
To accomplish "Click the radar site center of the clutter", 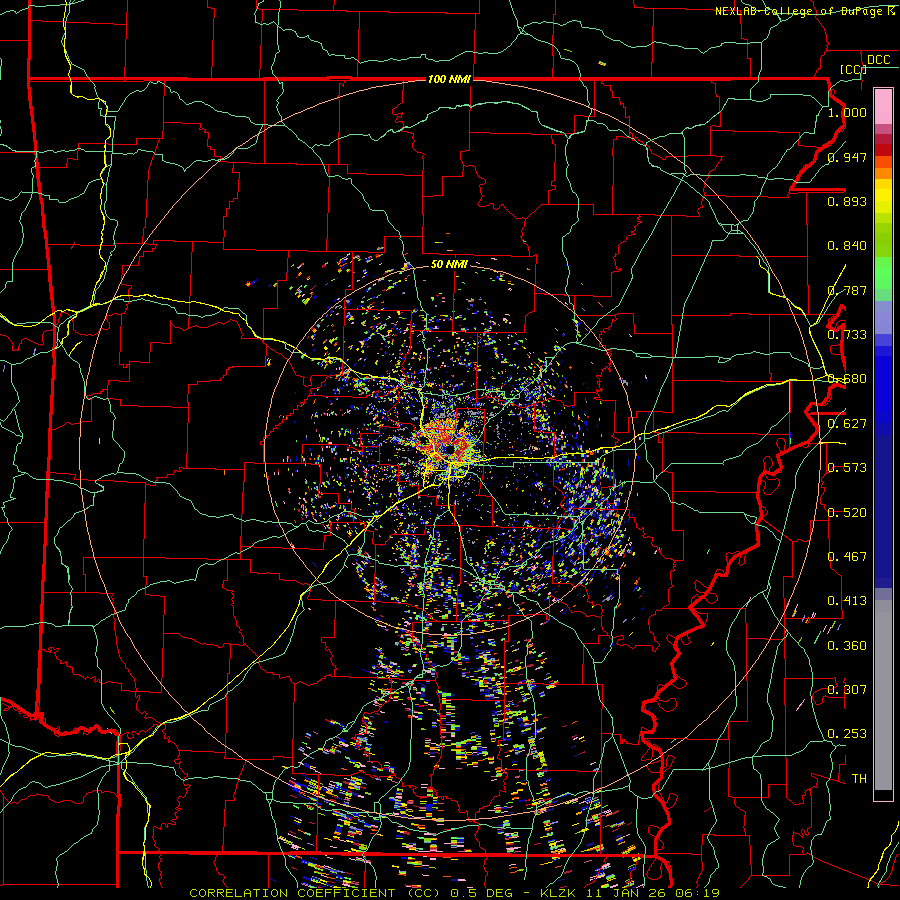I will (449, 449).
